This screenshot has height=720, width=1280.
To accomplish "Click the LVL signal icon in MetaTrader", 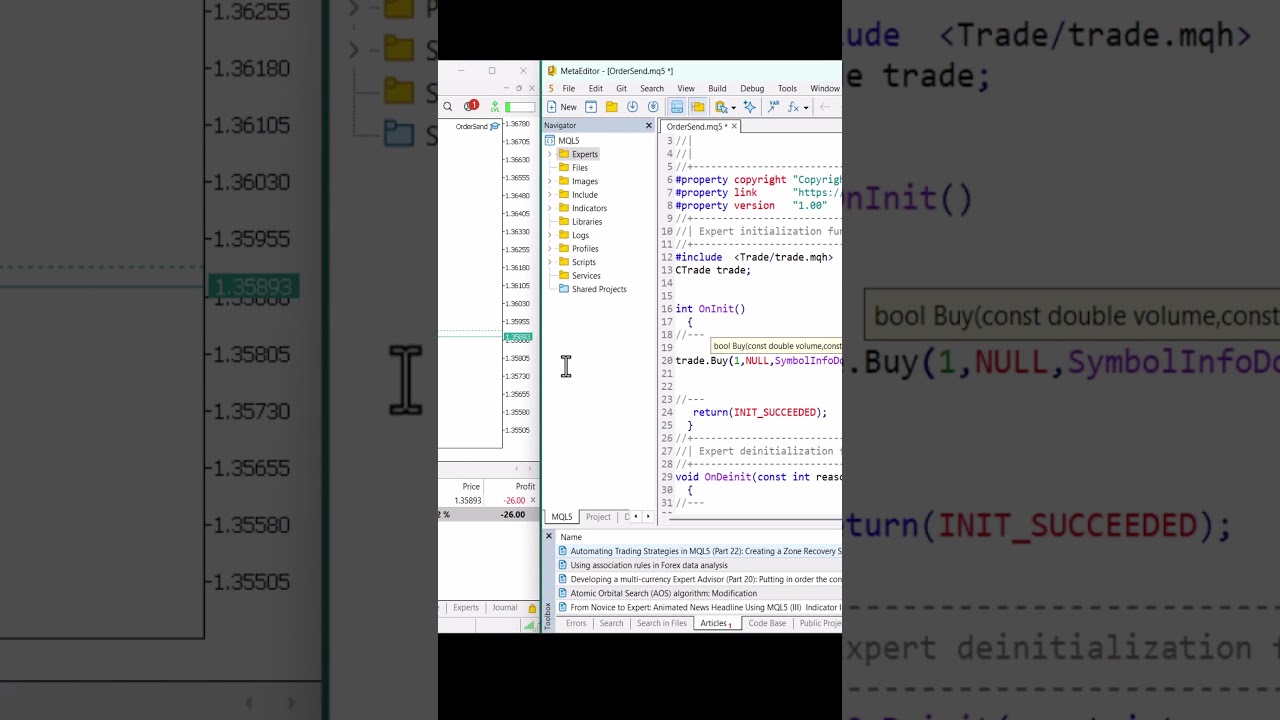I will pos(494,106).
